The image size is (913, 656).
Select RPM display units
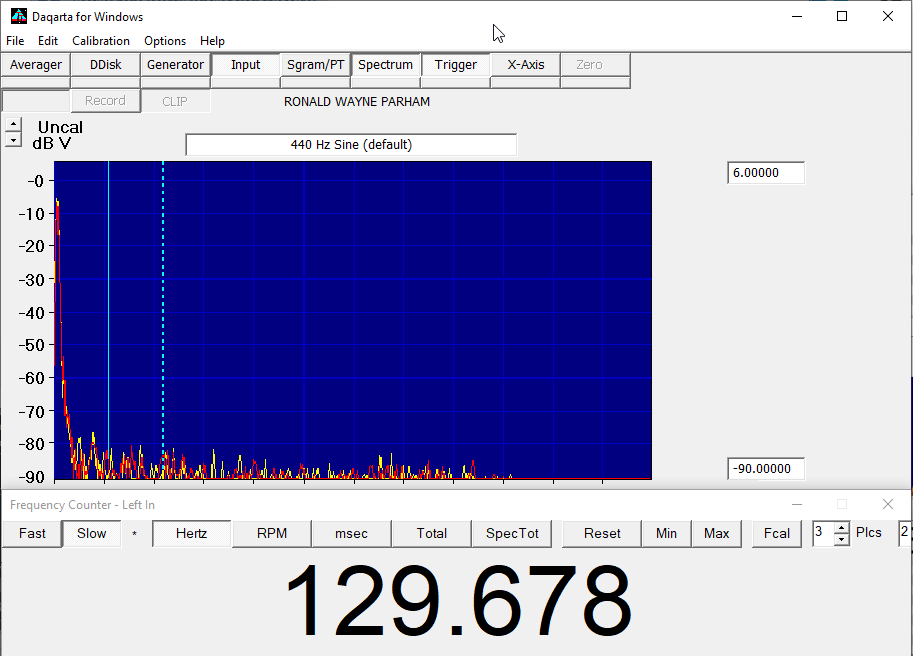pos(271,533)
